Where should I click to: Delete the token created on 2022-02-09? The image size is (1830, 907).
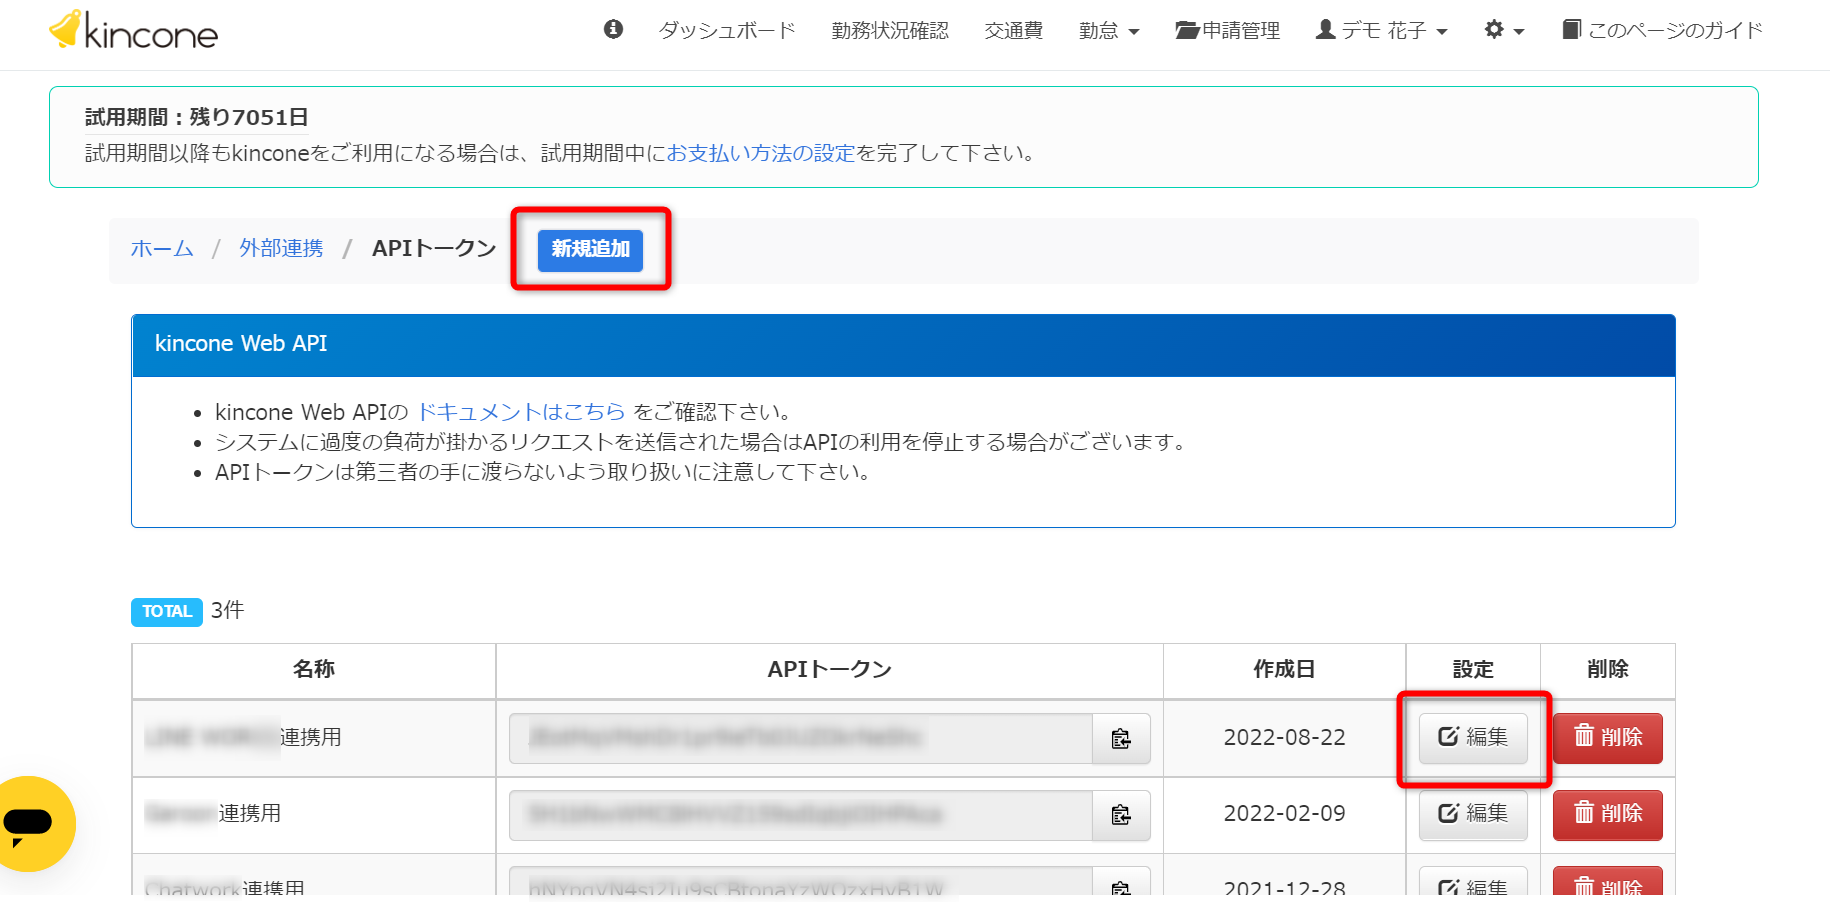point(1608,815)
